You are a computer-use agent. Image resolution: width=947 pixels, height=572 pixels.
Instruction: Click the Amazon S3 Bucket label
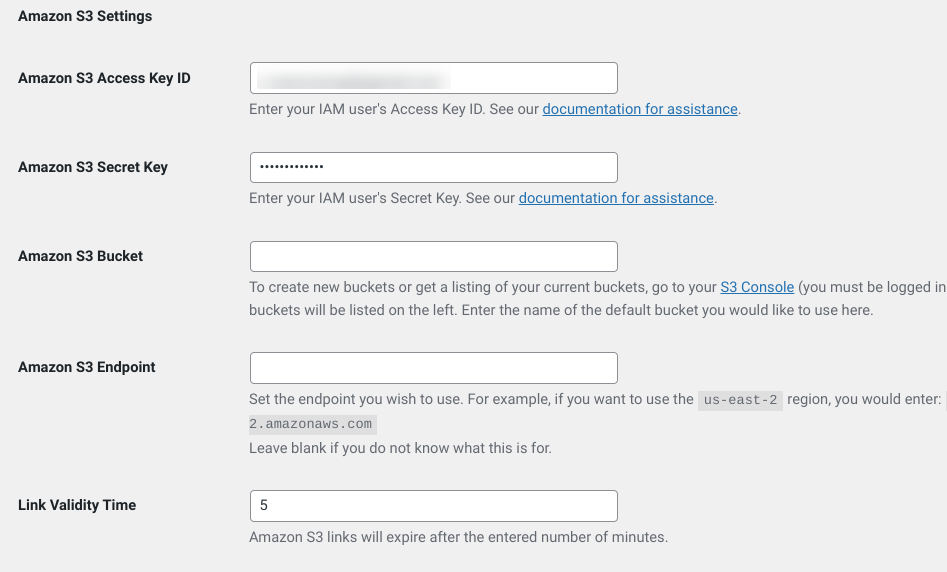click(x=80, y=256)
